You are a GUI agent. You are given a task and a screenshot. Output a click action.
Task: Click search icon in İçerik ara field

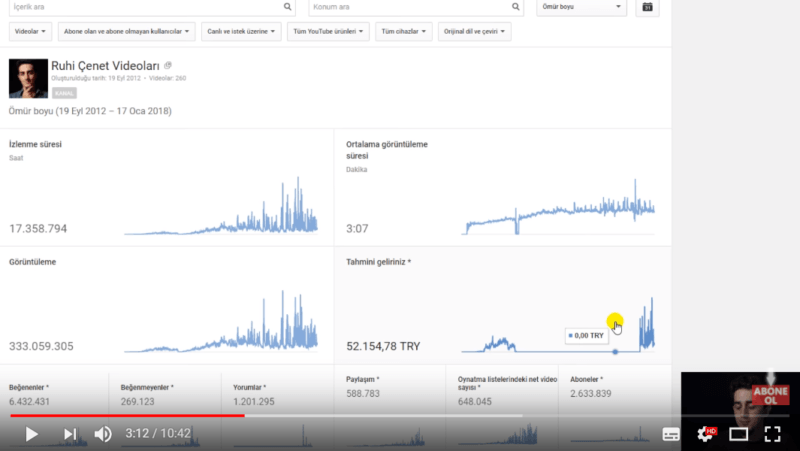pyautogui.click(x=287, y=7)
